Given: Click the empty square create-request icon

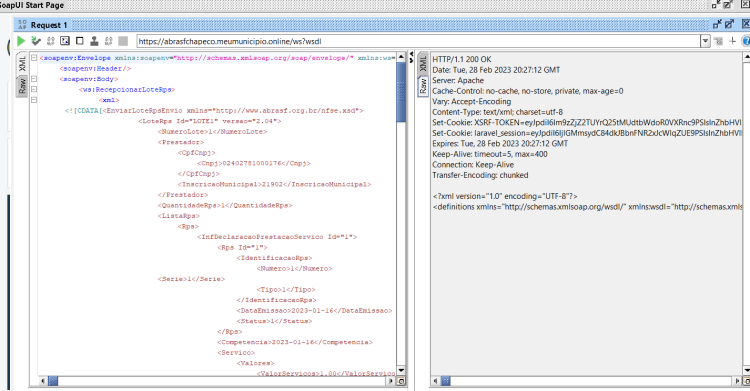Looking at the screenshot, I should coord(79,41).
